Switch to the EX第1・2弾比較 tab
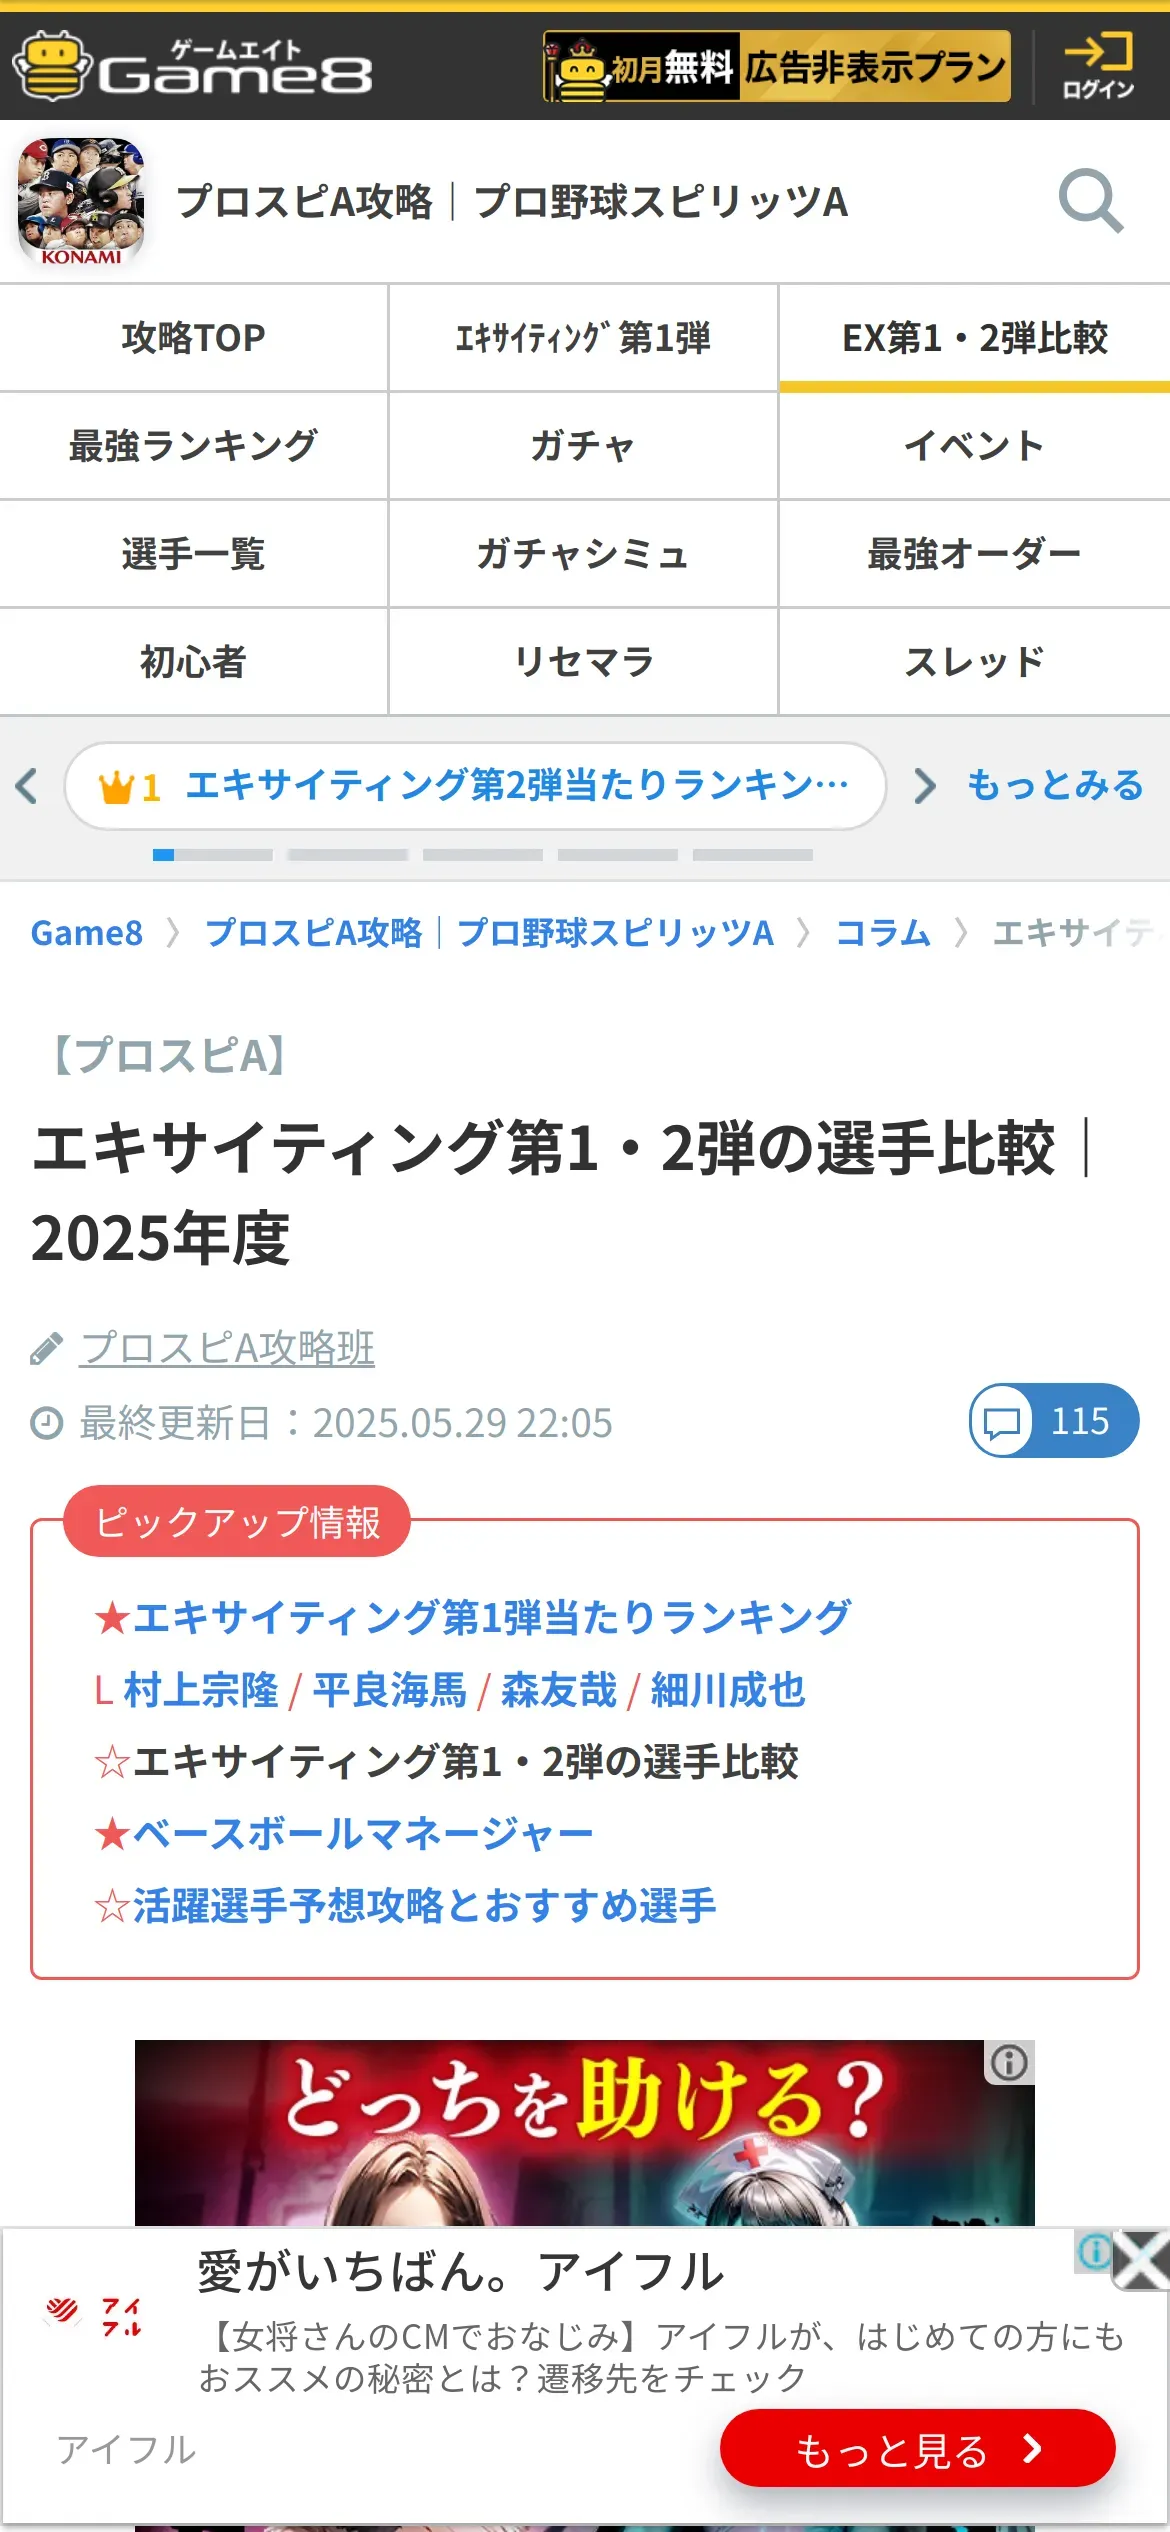Image resolution: width=1170 pixels, height=2532 pixels. point(975,338)
